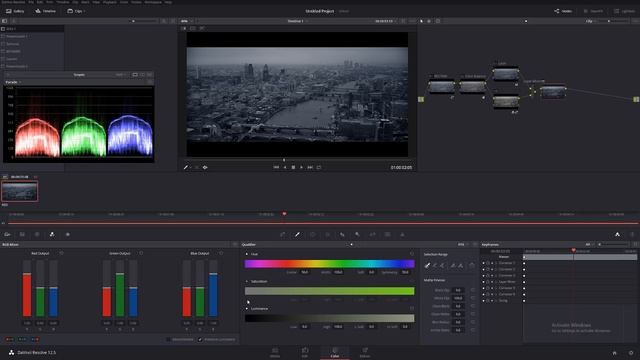
Task: Open the Motion Effects palette
Action: click(68, 234)
